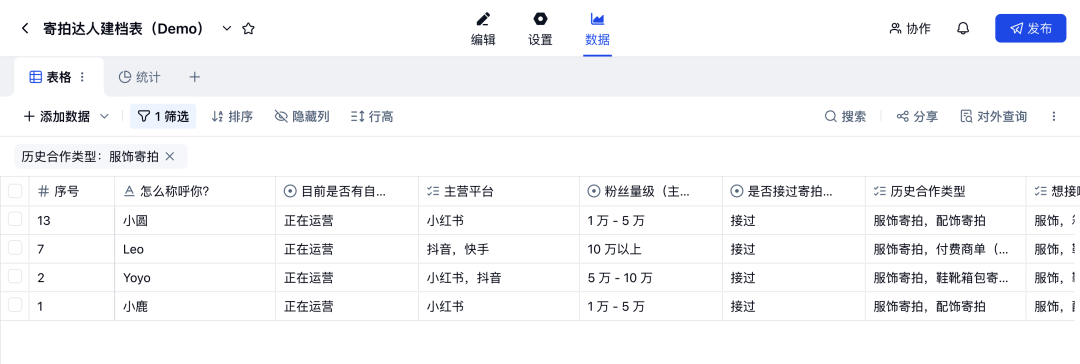Add a new view with plus icon

point(194,77)
